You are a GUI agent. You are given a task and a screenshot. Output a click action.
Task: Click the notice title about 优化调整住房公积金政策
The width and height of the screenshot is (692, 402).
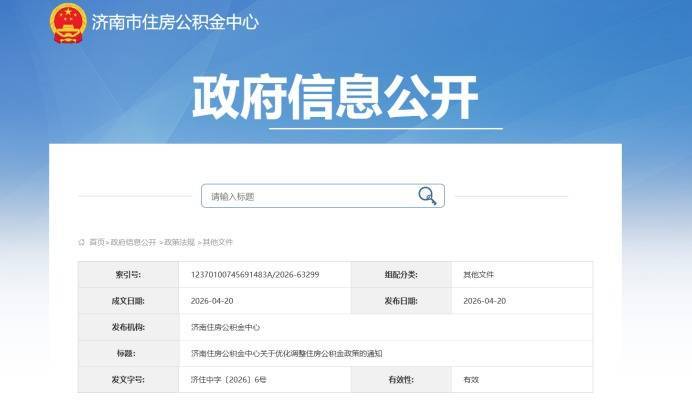tap(287, 354)
